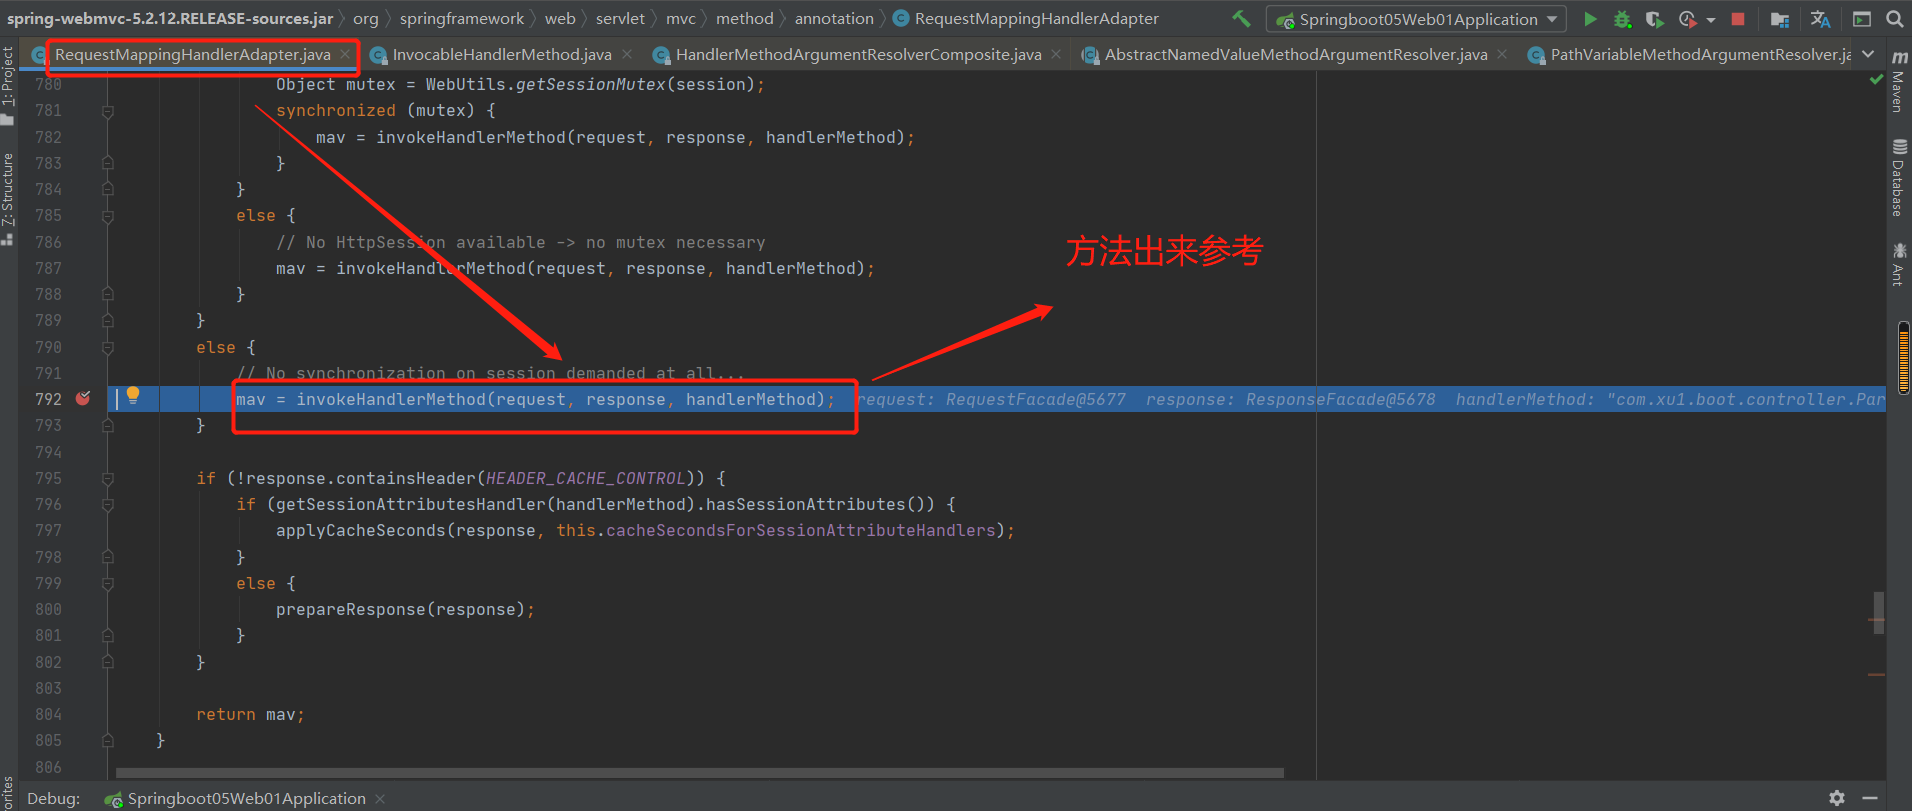Screen dimensions: 1912x811
Task: Click 'applyCacheSeconds' on line 797
Action: coord(360,530)
